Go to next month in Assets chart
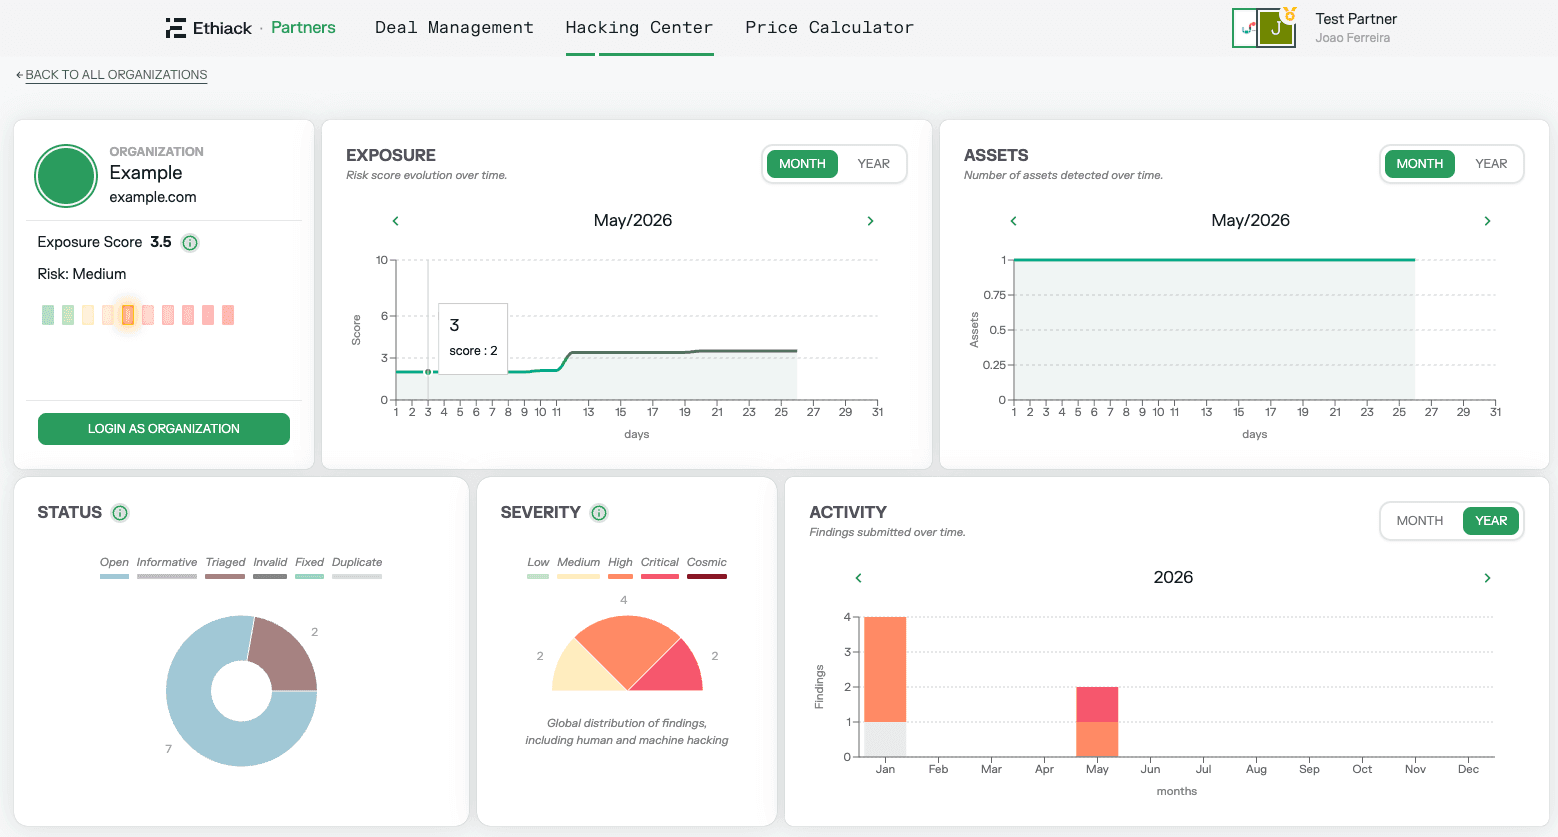The image size is (1558, 837). 1487,221
